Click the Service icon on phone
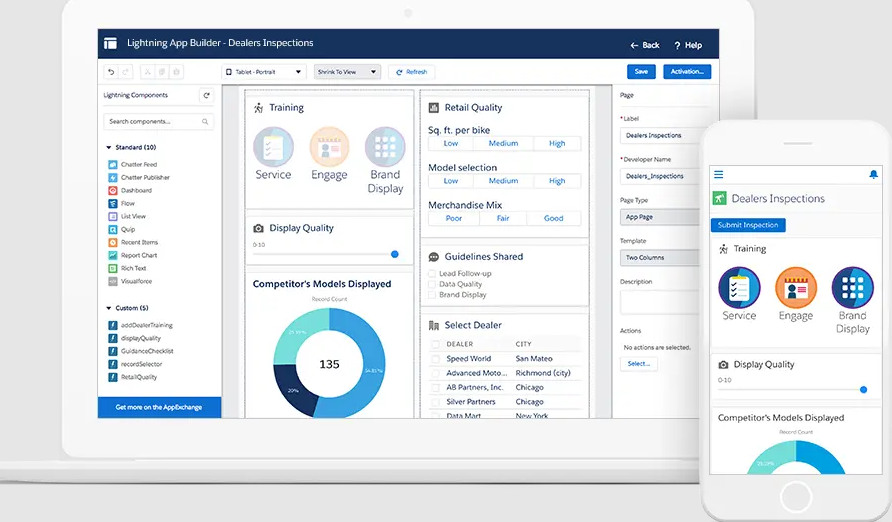 pyautogui.click(x=739, y=288)
